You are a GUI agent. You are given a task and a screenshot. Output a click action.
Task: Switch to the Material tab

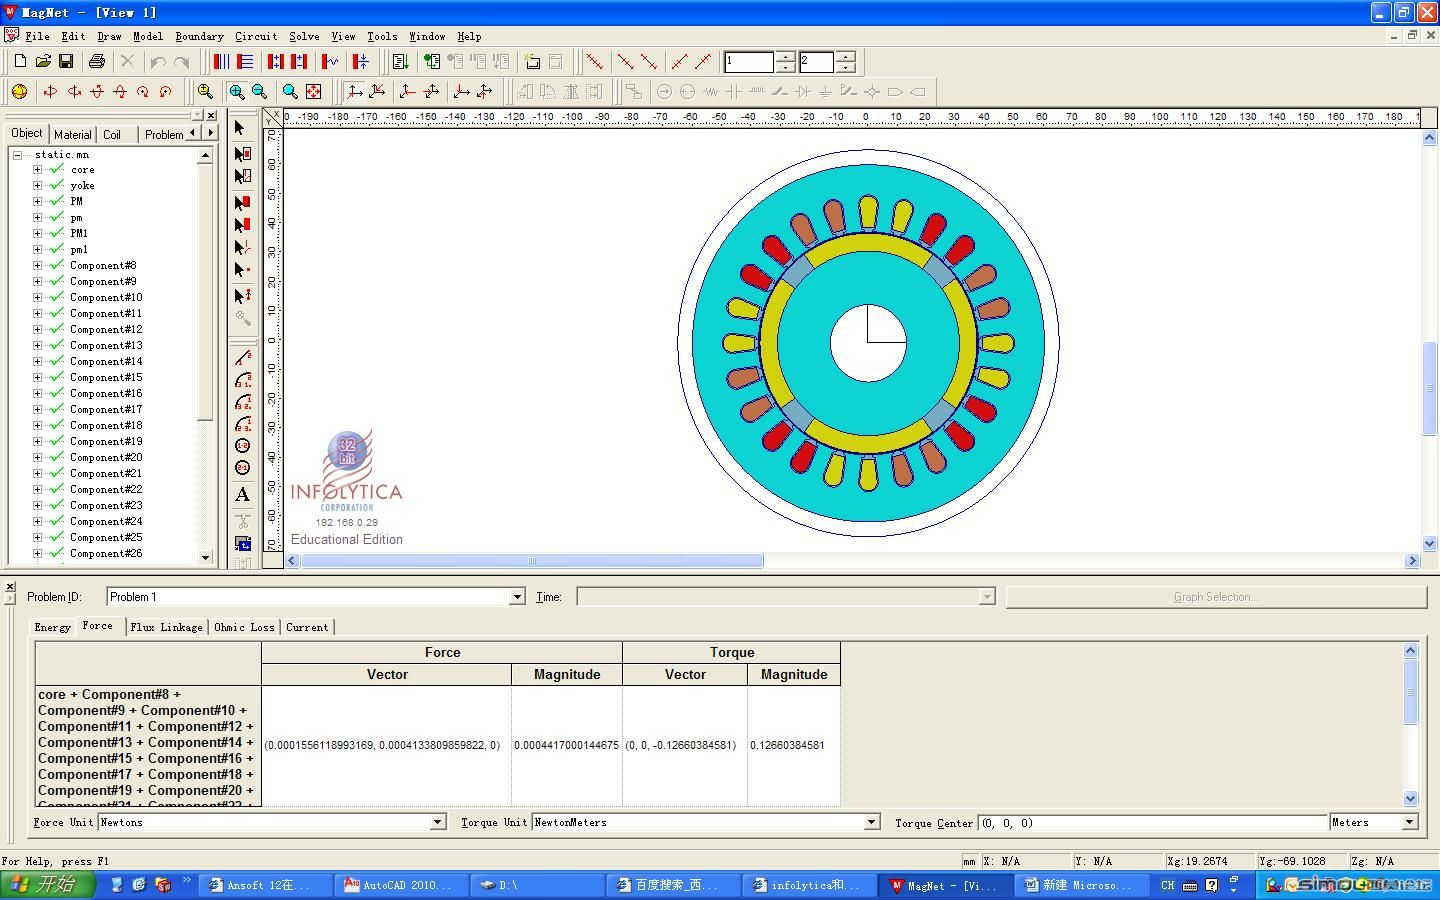point(72,134)
